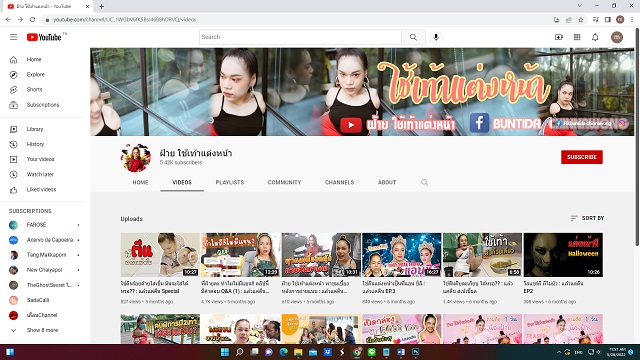Screen dimensions: 640x360
Task: Open Liked videos in sidebar
Action: tap(42, 190)
